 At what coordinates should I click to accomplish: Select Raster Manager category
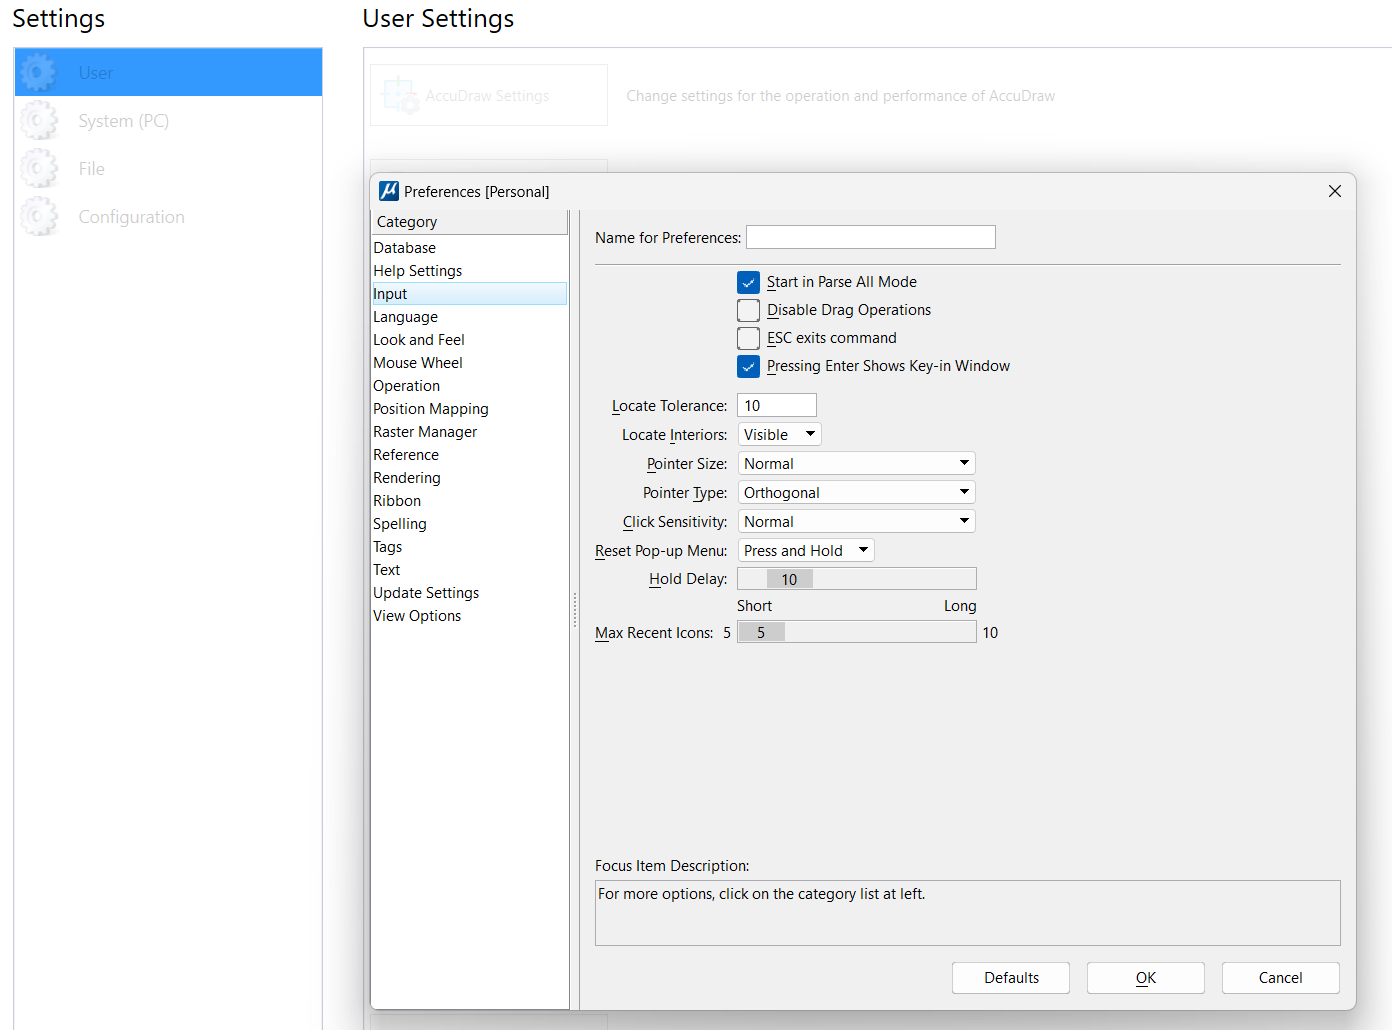469,432
